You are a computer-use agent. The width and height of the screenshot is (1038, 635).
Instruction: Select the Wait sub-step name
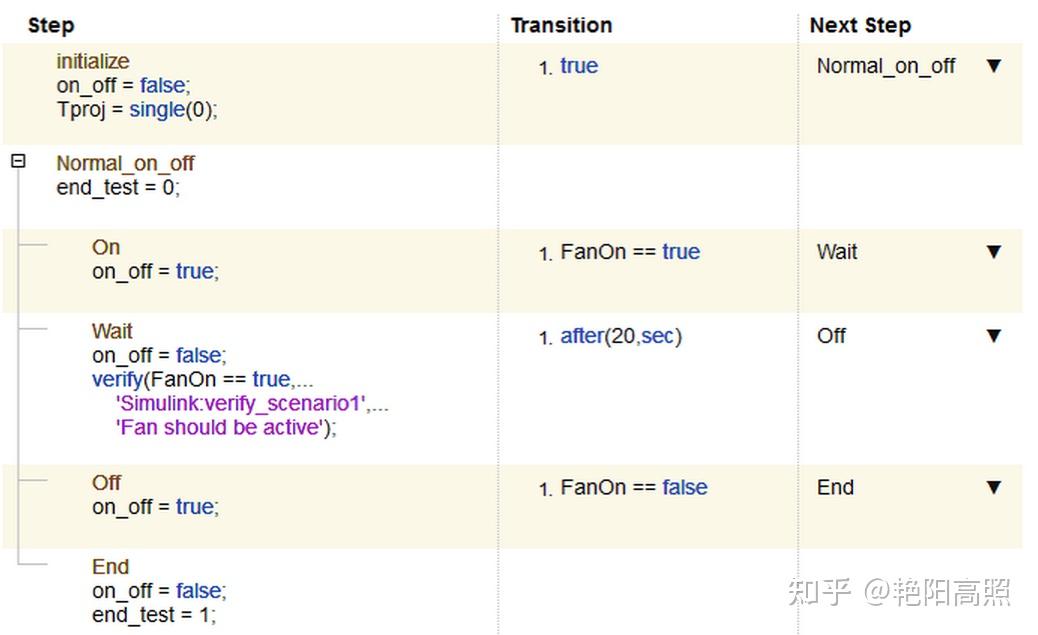(112, 331)
